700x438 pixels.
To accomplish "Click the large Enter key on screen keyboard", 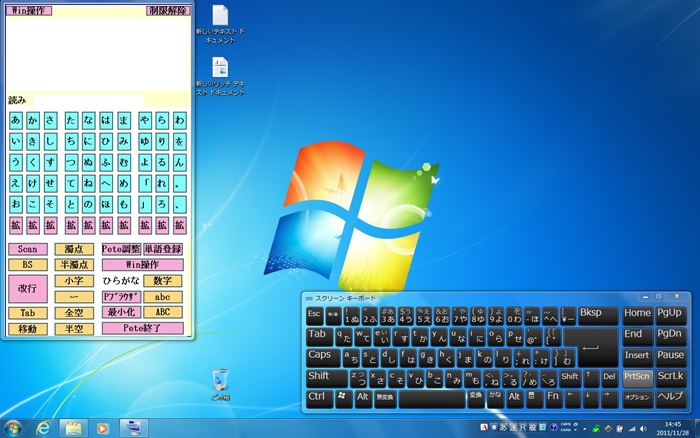I will click(591, 347).
